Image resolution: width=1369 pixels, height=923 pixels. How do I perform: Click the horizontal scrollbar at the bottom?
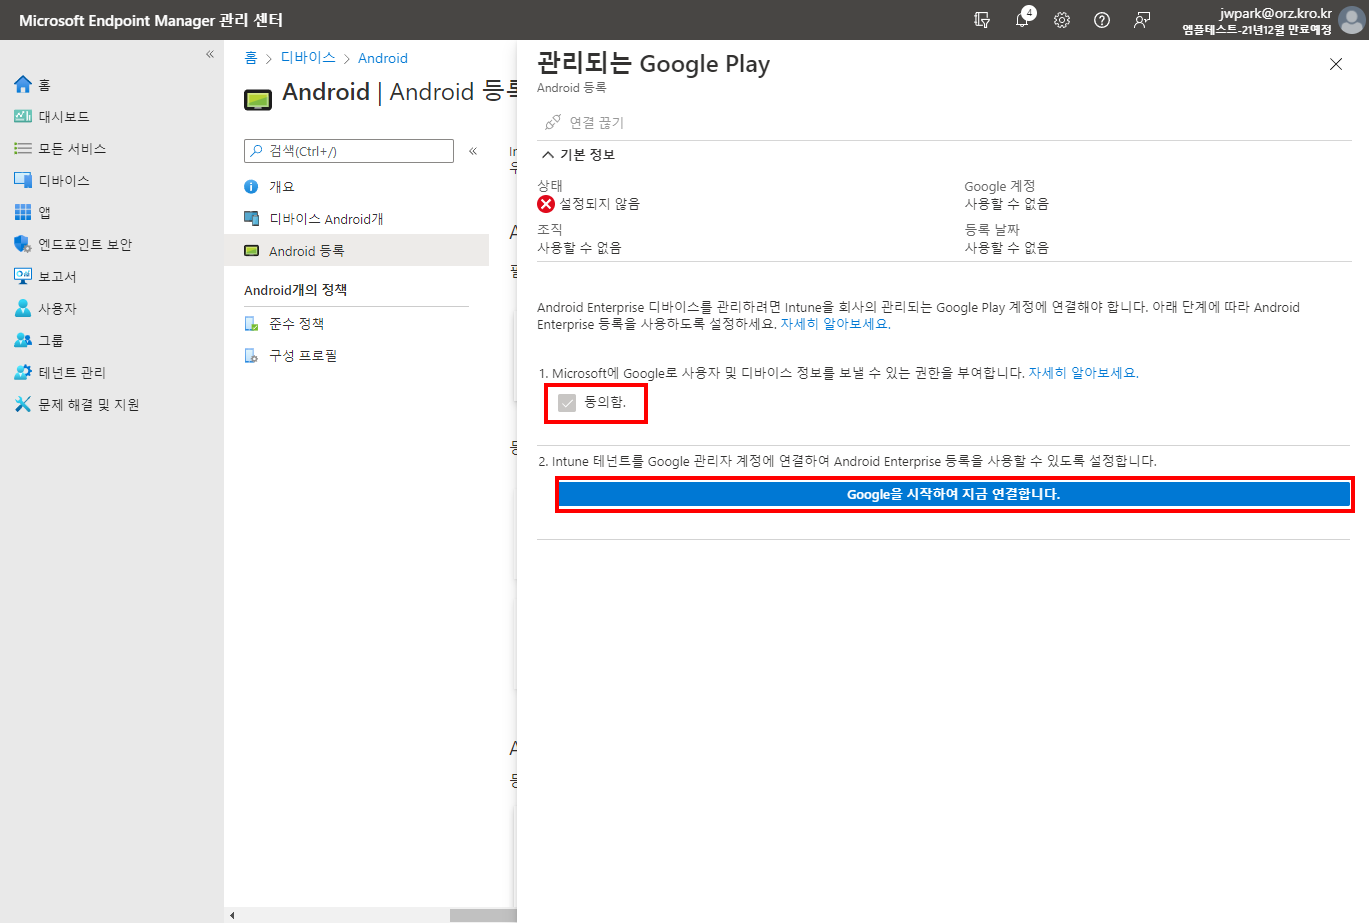pyautogui.click(x=483, y=915)
